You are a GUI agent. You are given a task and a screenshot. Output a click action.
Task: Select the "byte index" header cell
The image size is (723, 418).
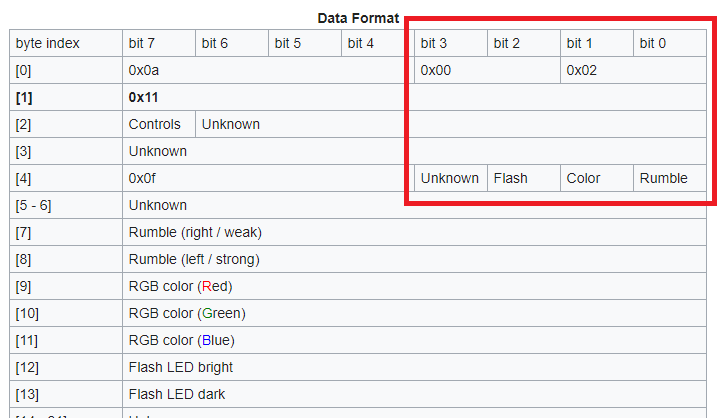coord(48,43)
